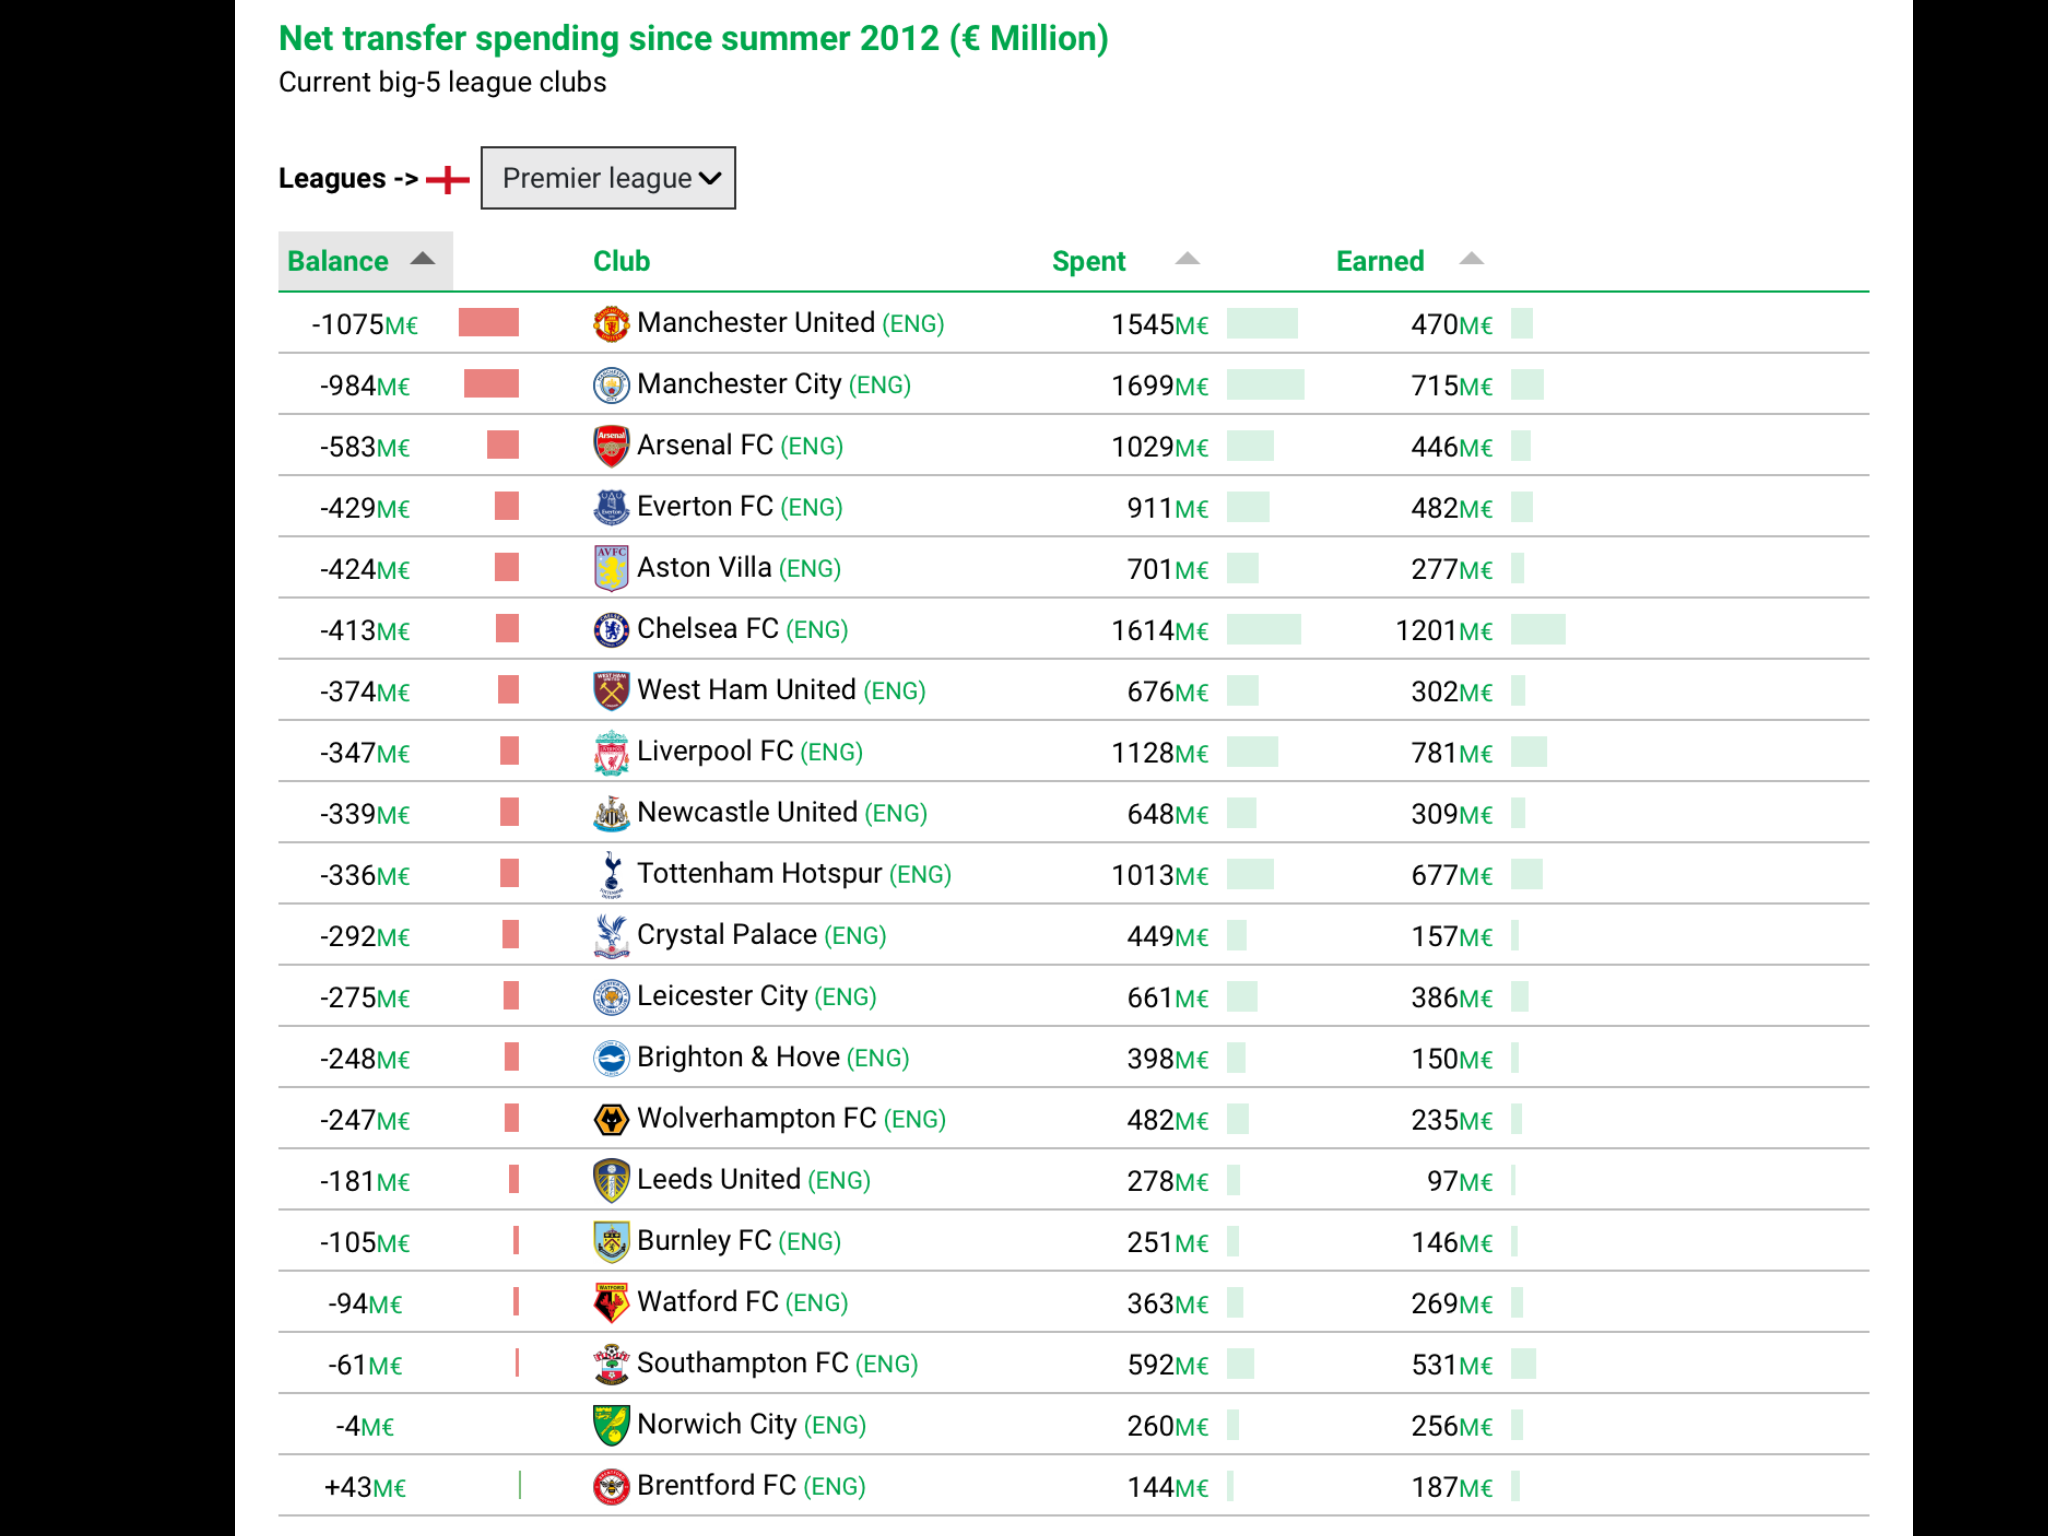The width and height of the screenshot is (2048, 1536).
Task: Click the Brentford FC crest
Action: (611, 1487)
